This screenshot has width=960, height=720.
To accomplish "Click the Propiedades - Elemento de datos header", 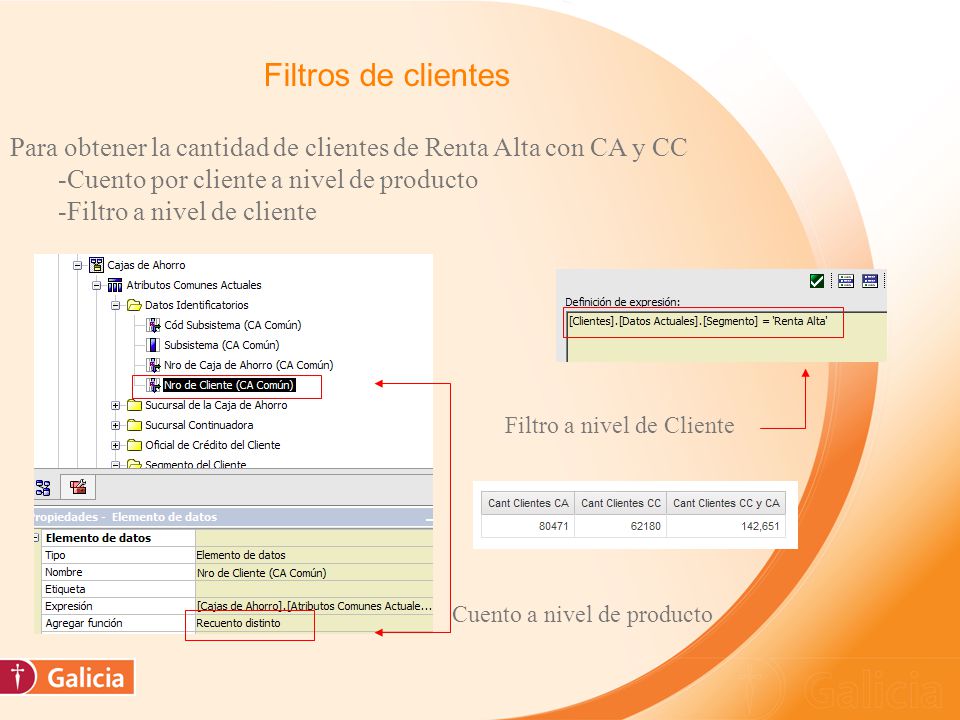I will 233,517.
